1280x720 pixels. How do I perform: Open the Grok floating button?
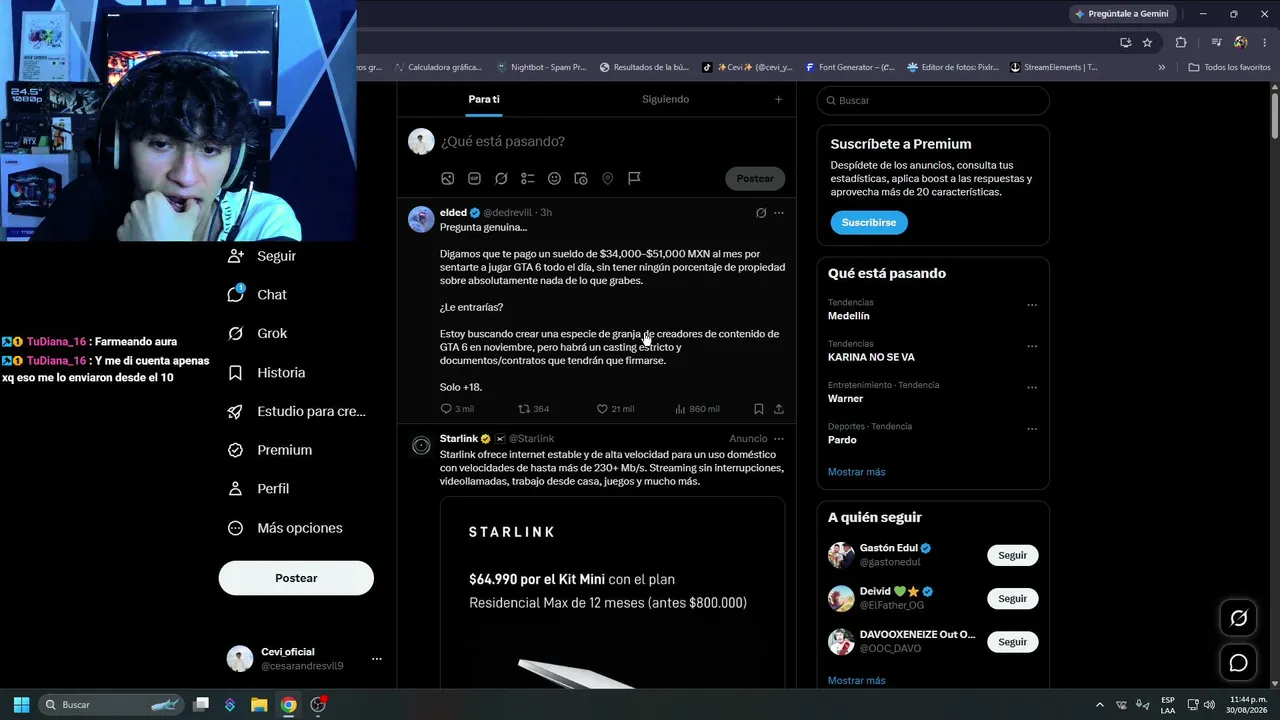1238,618
